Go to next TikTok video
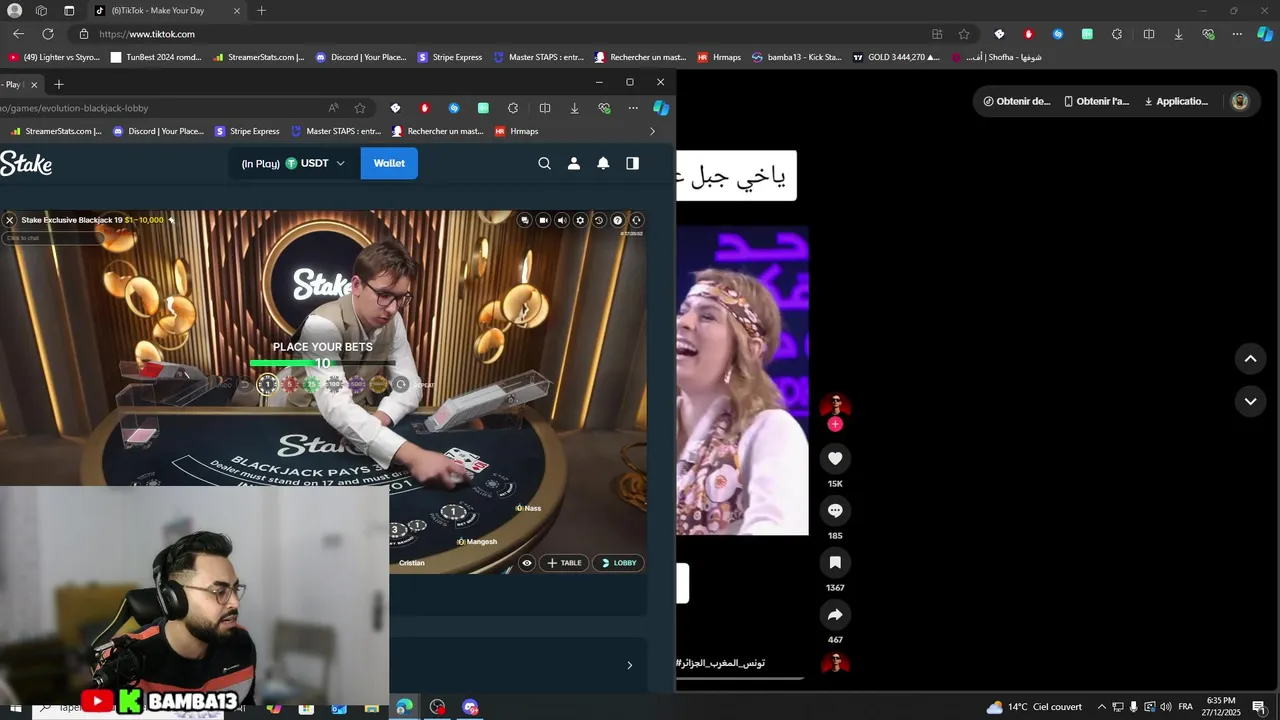Image resolution: width=1280 pixels, height=720 pixels. click(x=1250, y=401)
